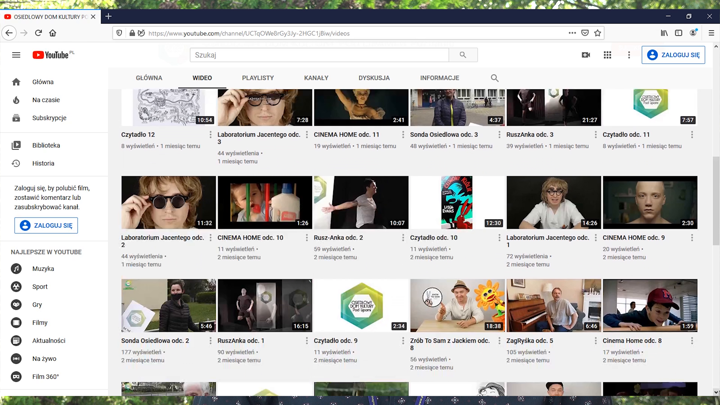Open options menu for Czytadło 12

[211, 135]
